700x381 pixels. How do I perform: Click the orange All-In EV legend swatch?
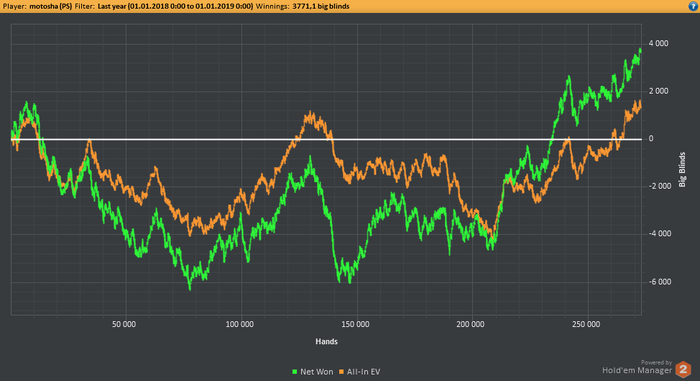pyautogui.click(x=342, y=372)
